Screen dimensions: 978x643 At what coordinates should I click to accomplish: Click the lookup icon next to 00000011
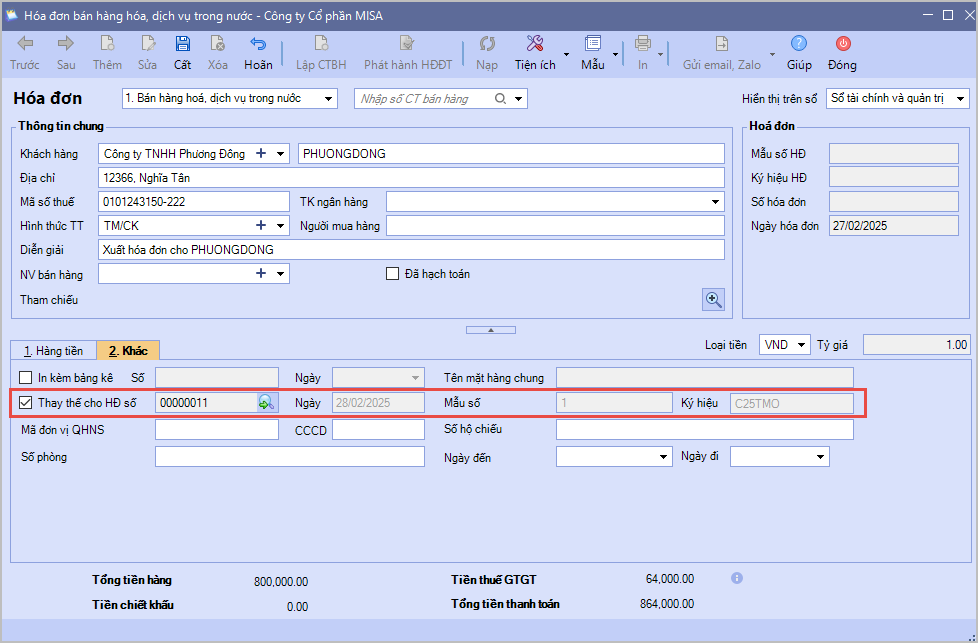(x=266, y=403)
